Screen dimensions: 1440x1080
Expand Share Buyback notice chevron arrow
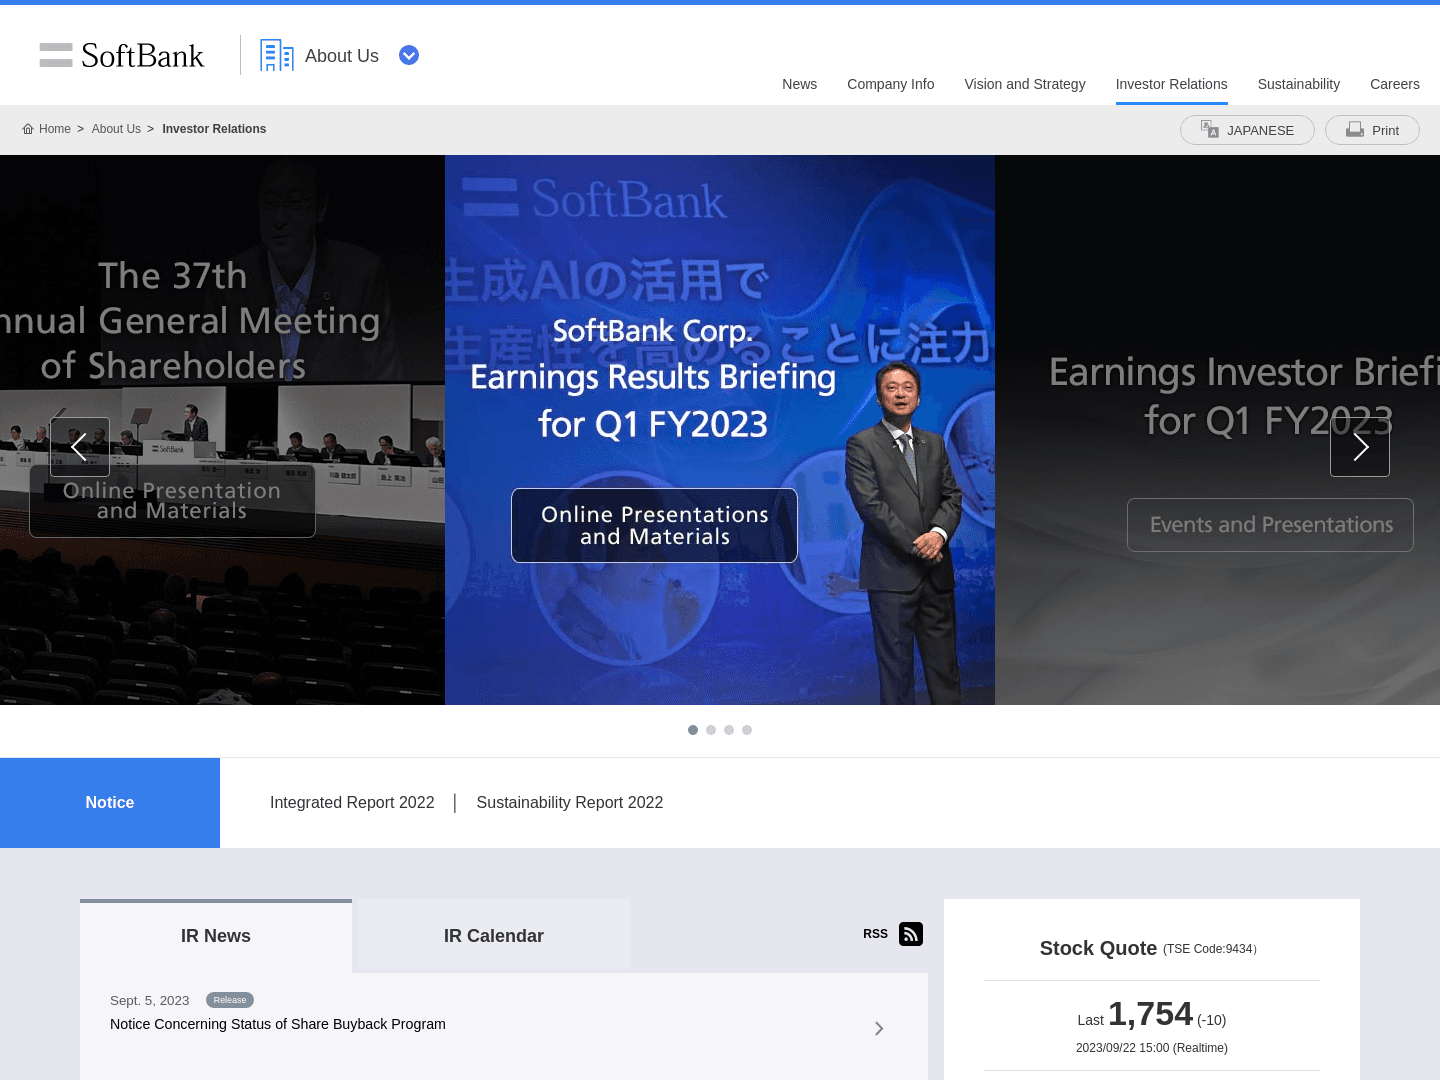tap(879, 1028)
